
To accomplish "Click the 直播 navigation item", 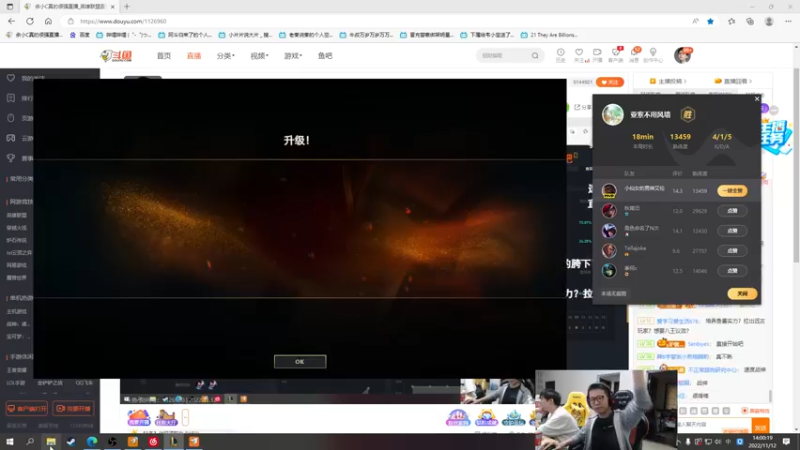I will point(194,56).
